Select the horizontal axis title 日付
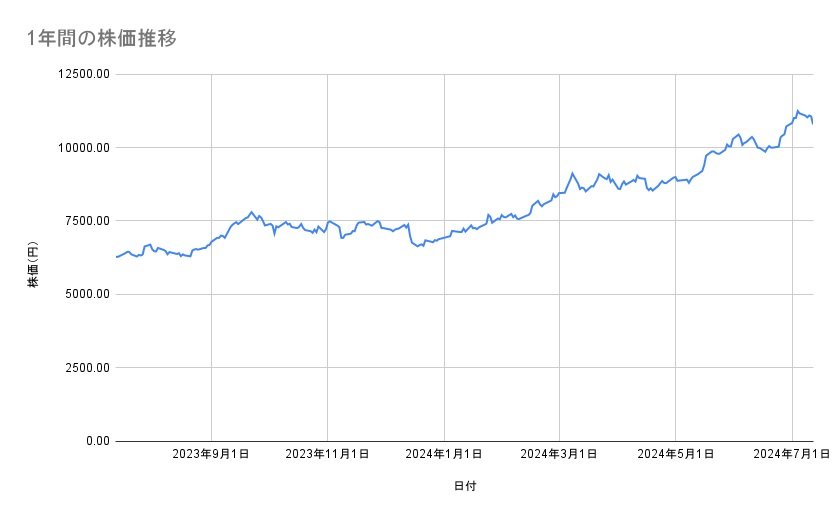Image resolution: width=839 pixels, height=519 pixels. pyautogui.click(x=464, y=486)
